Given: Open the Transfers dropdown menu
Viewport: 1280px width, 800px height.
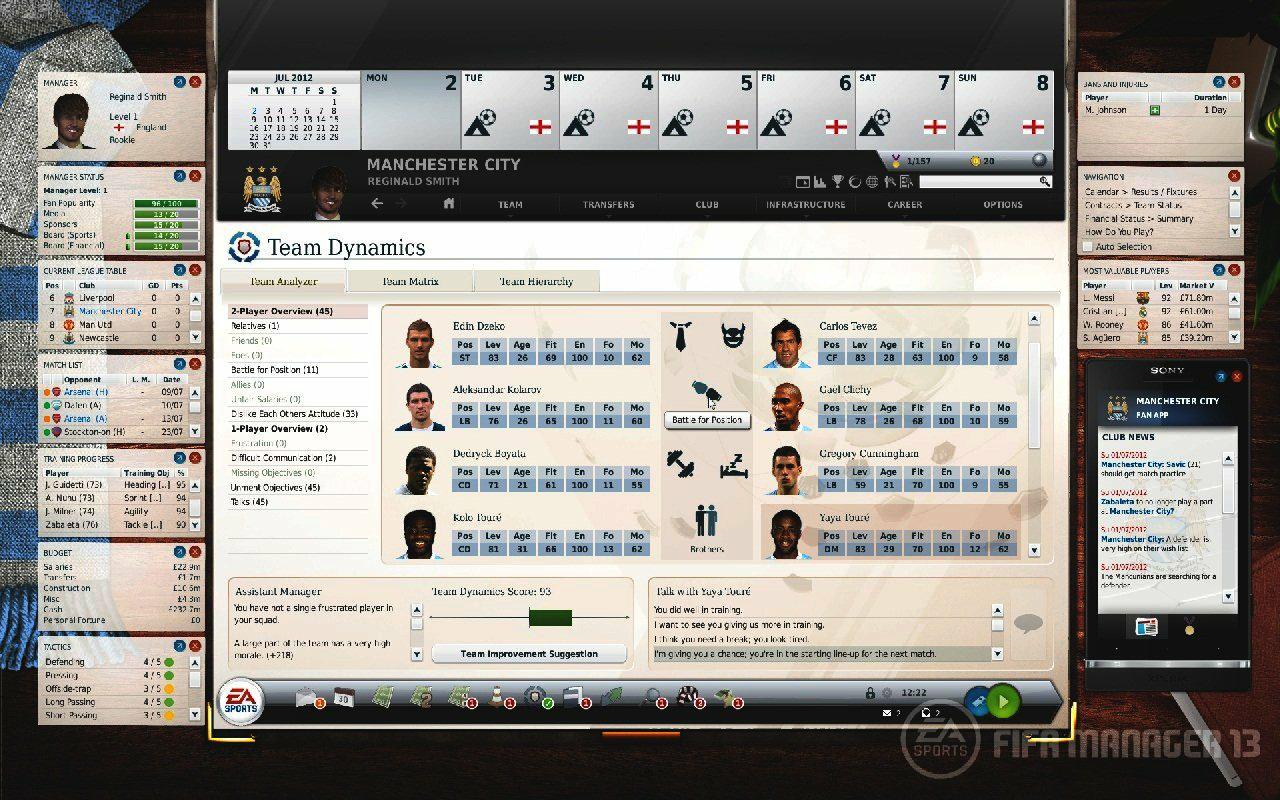Looking at the screenshot, I should [x=608, y=205].
